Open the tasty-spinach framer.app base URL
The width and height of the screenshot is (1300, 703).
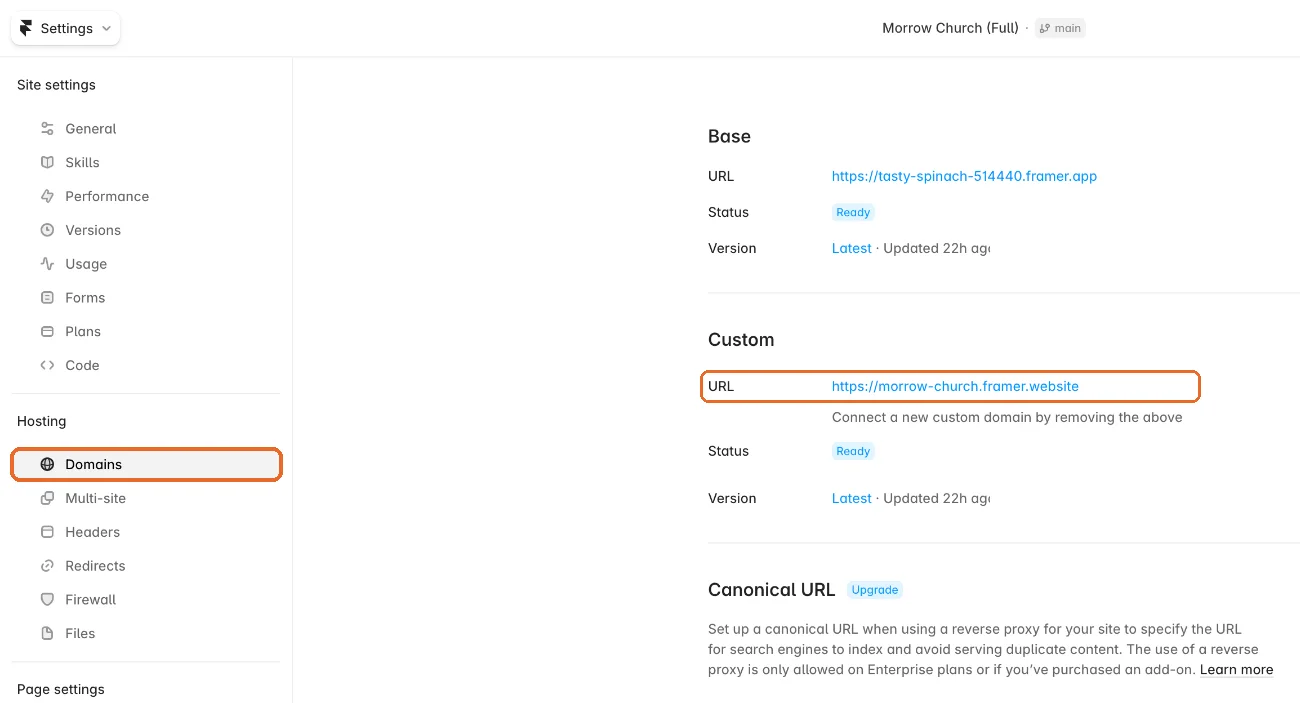pos(964,176)
